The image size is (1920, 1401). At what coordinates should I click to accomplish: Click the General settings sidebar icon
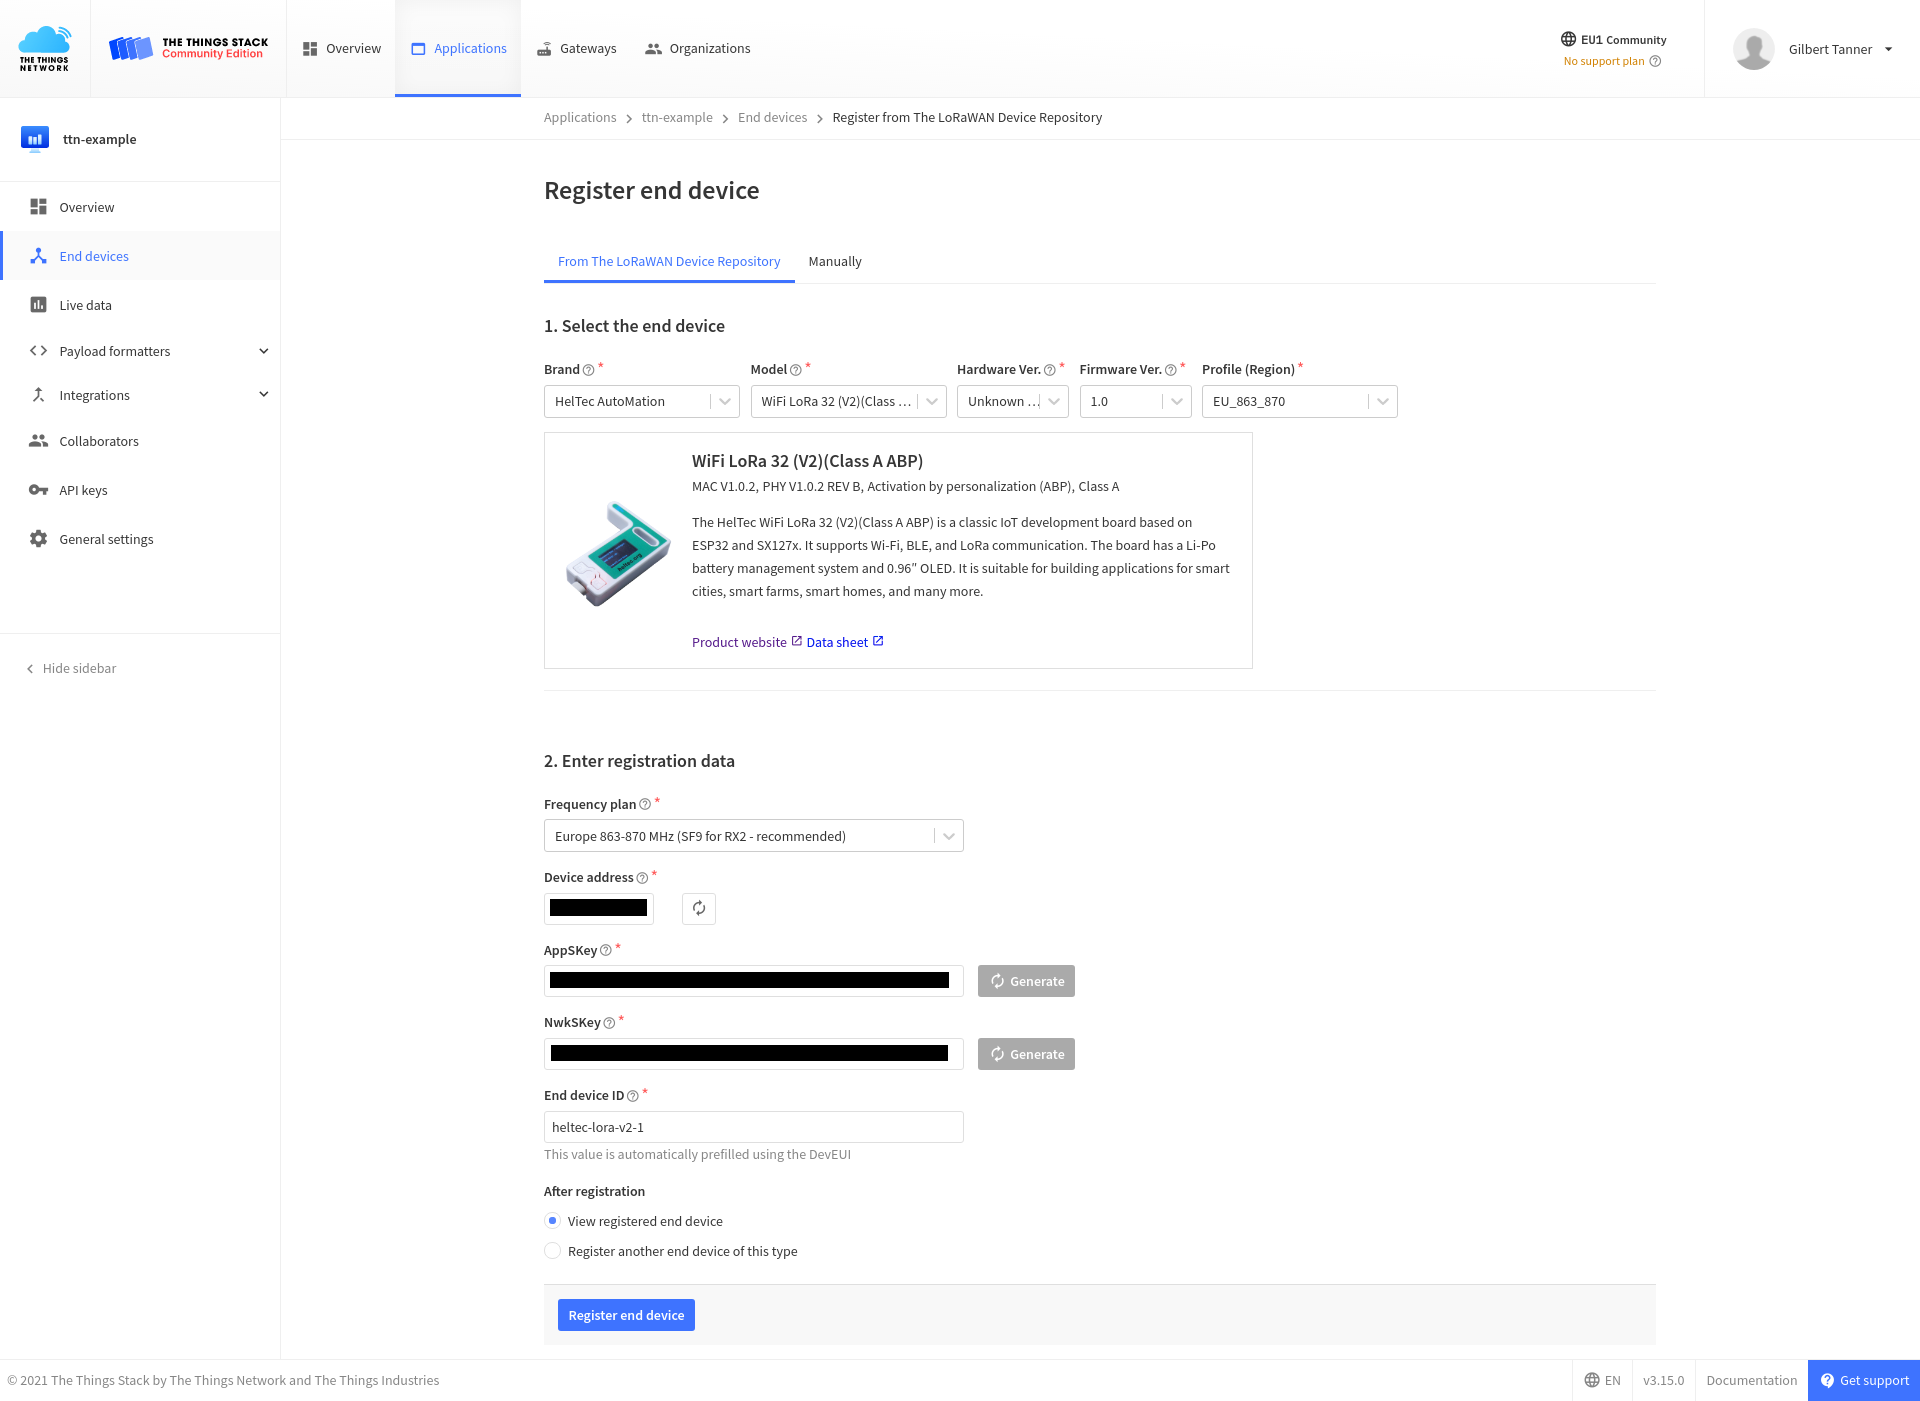(x=37, y=537)
